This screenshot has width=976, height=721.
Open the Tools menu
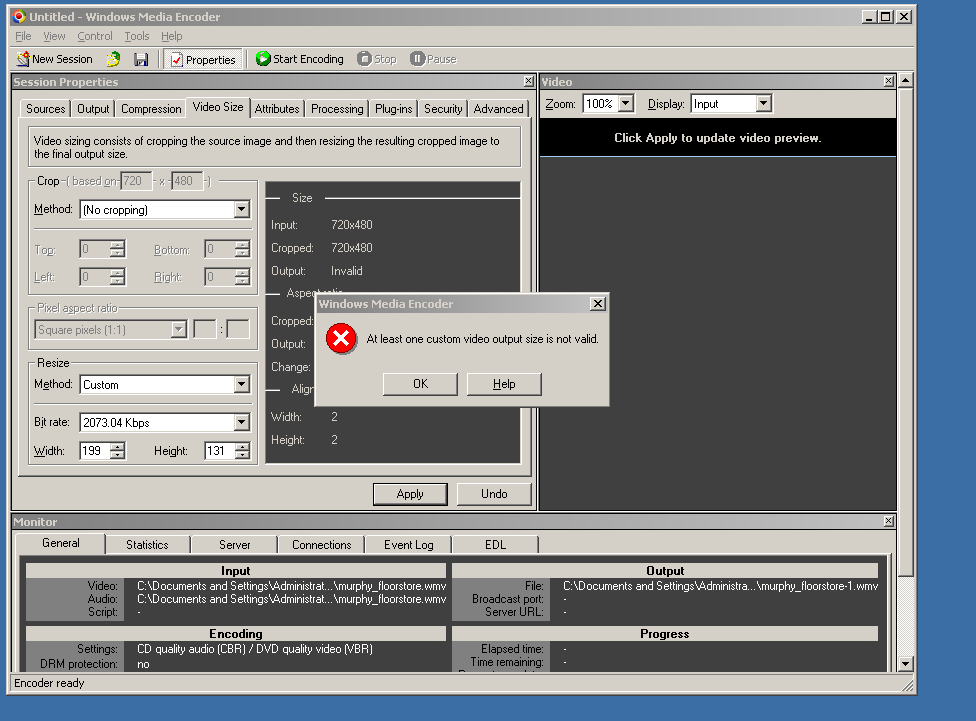click(137, 36)
